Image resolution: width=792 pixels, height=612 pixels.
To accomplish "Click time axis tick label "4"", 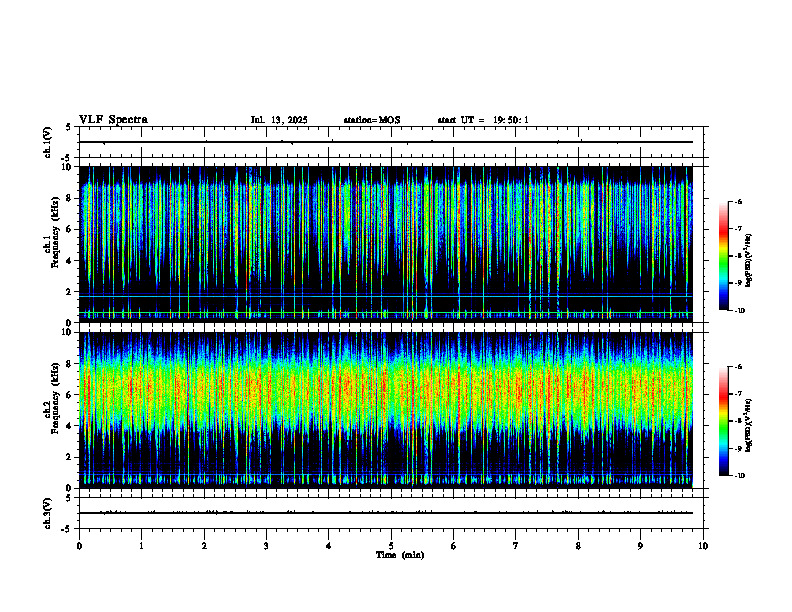I will [x=328, y=546].
